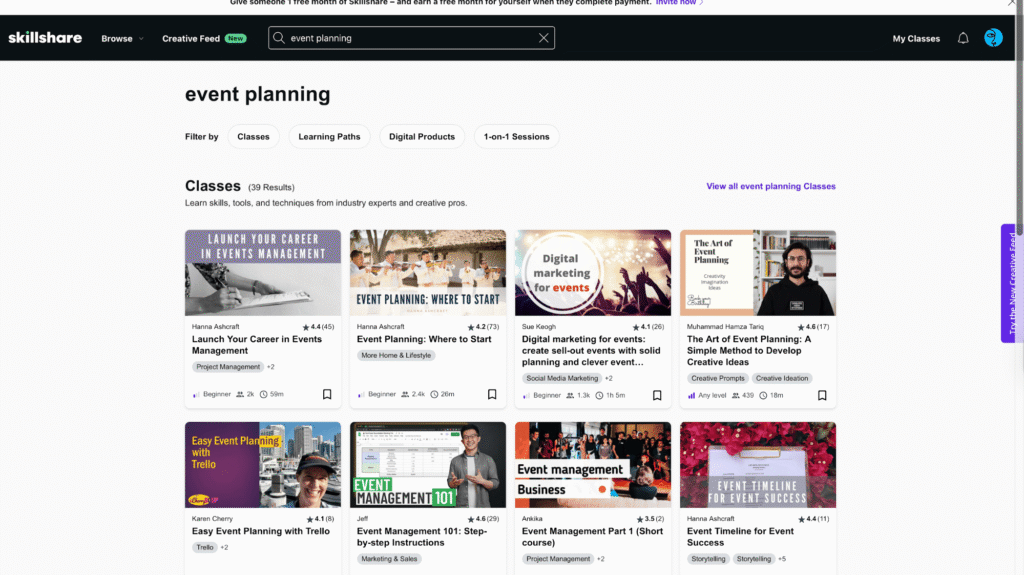Viewport: 1024px width, 575px height.
Task: Select Project Management tag under Event Management Part 1
Action: click(x=558, y=559)
